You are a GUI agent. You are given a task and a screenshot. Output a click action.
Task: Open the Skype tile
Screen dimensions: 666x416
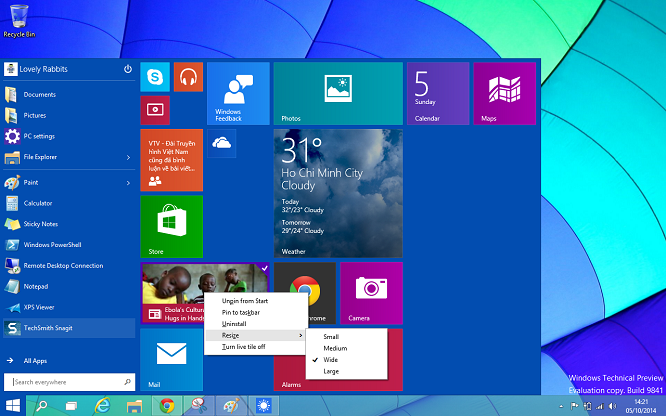(x=155, y=77)
